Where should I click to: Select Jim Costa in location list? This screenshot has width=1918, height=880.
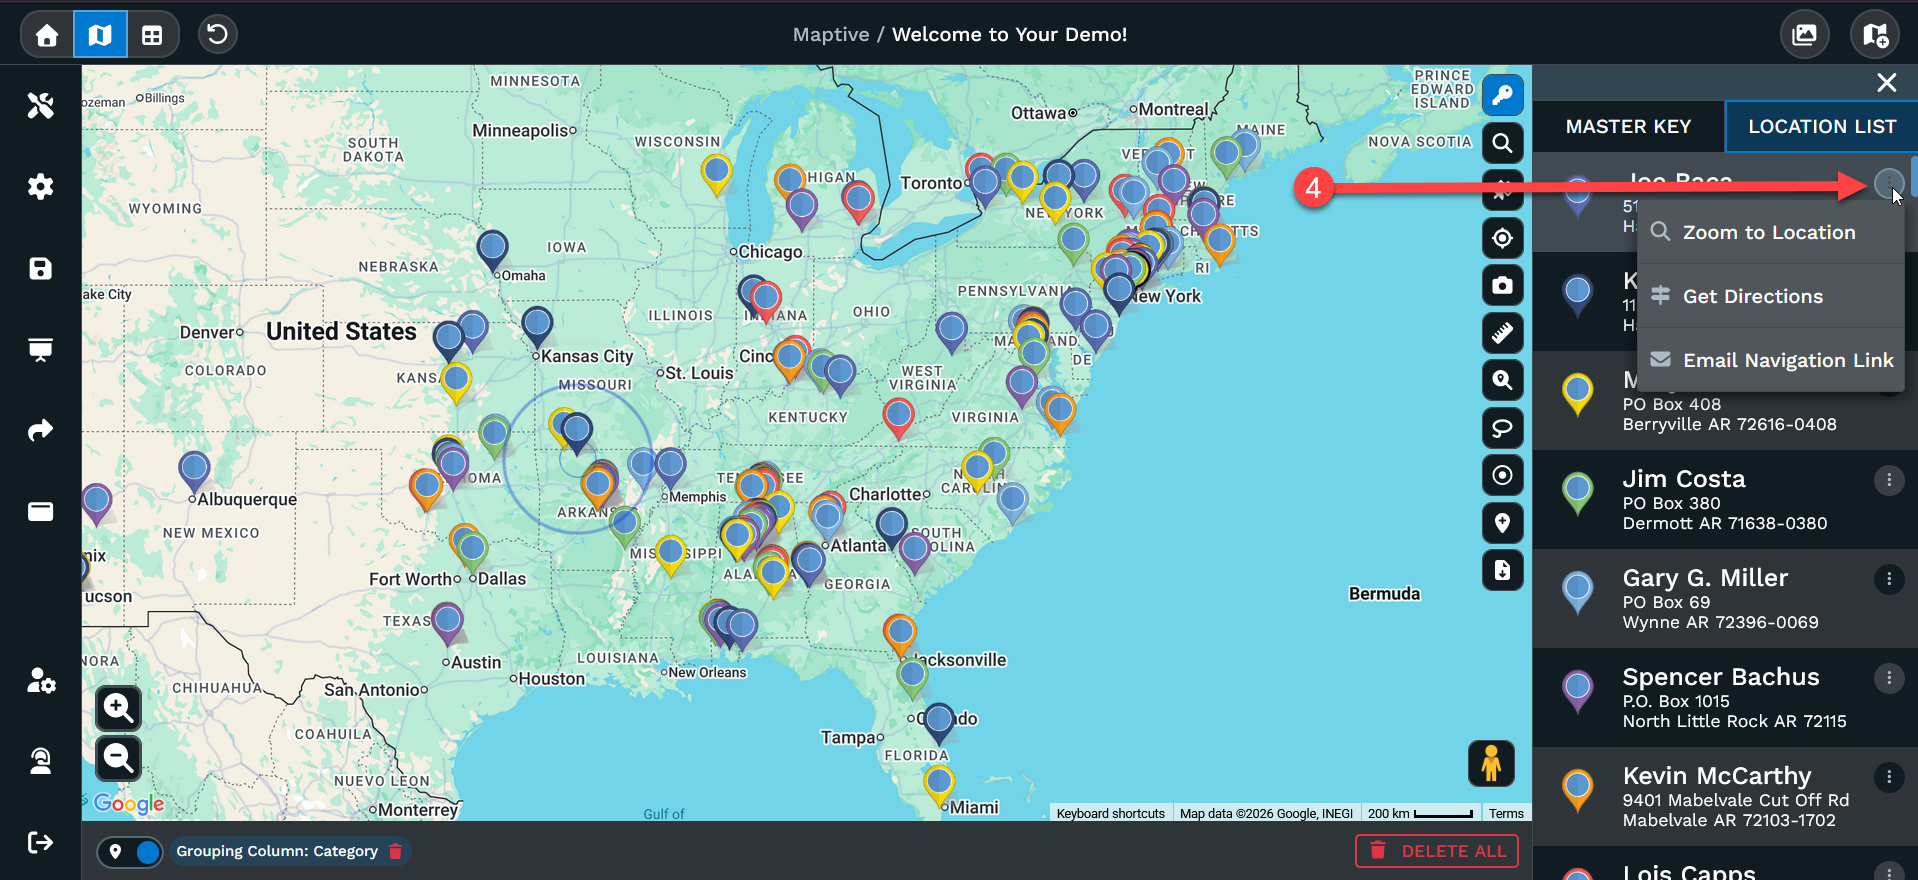(x=1725, y=499)
